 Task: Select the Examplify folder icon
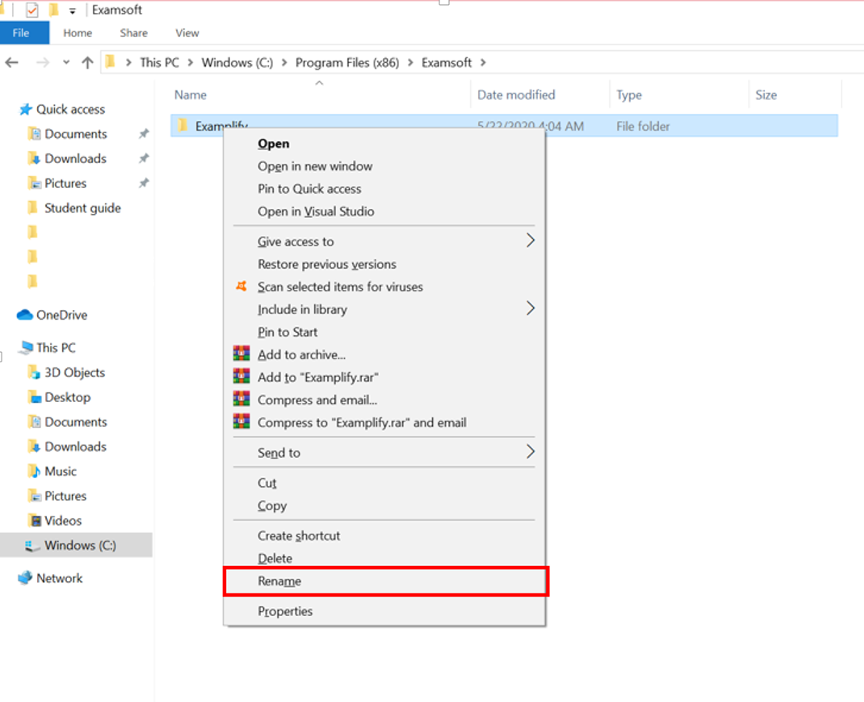tap(182, 126)
